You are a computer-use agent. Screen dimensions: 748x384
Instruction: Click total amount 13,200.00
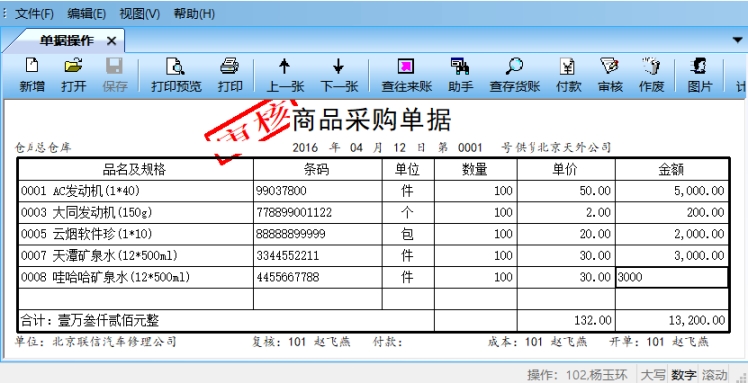(672, 320)
